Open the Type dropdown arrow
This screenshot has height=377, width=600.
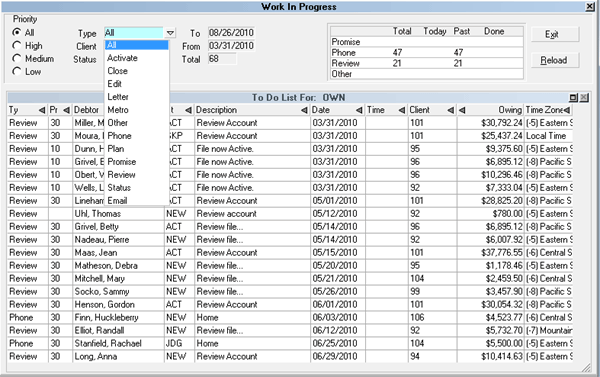click(170, 33)
